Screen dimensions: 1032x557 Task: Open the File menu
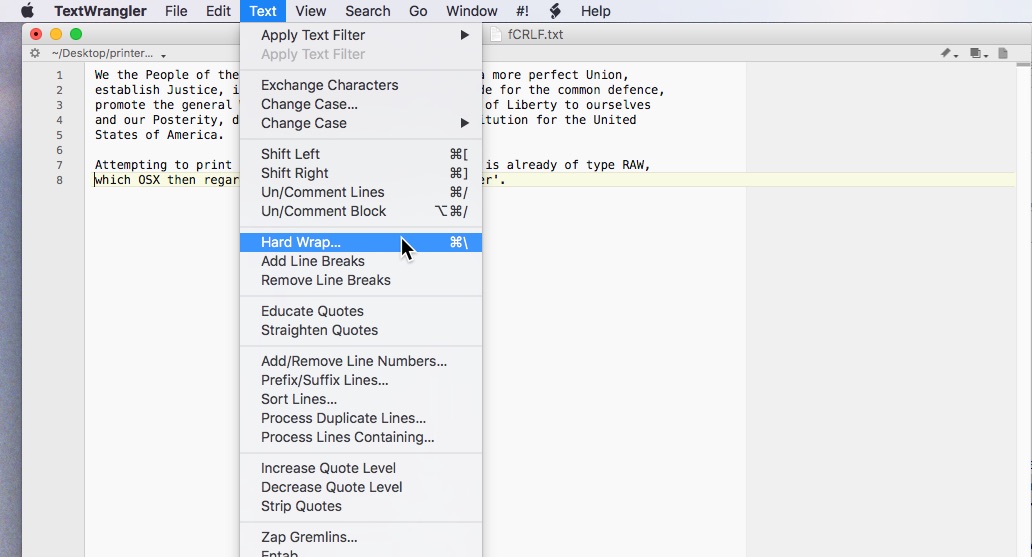coord(176,11)
